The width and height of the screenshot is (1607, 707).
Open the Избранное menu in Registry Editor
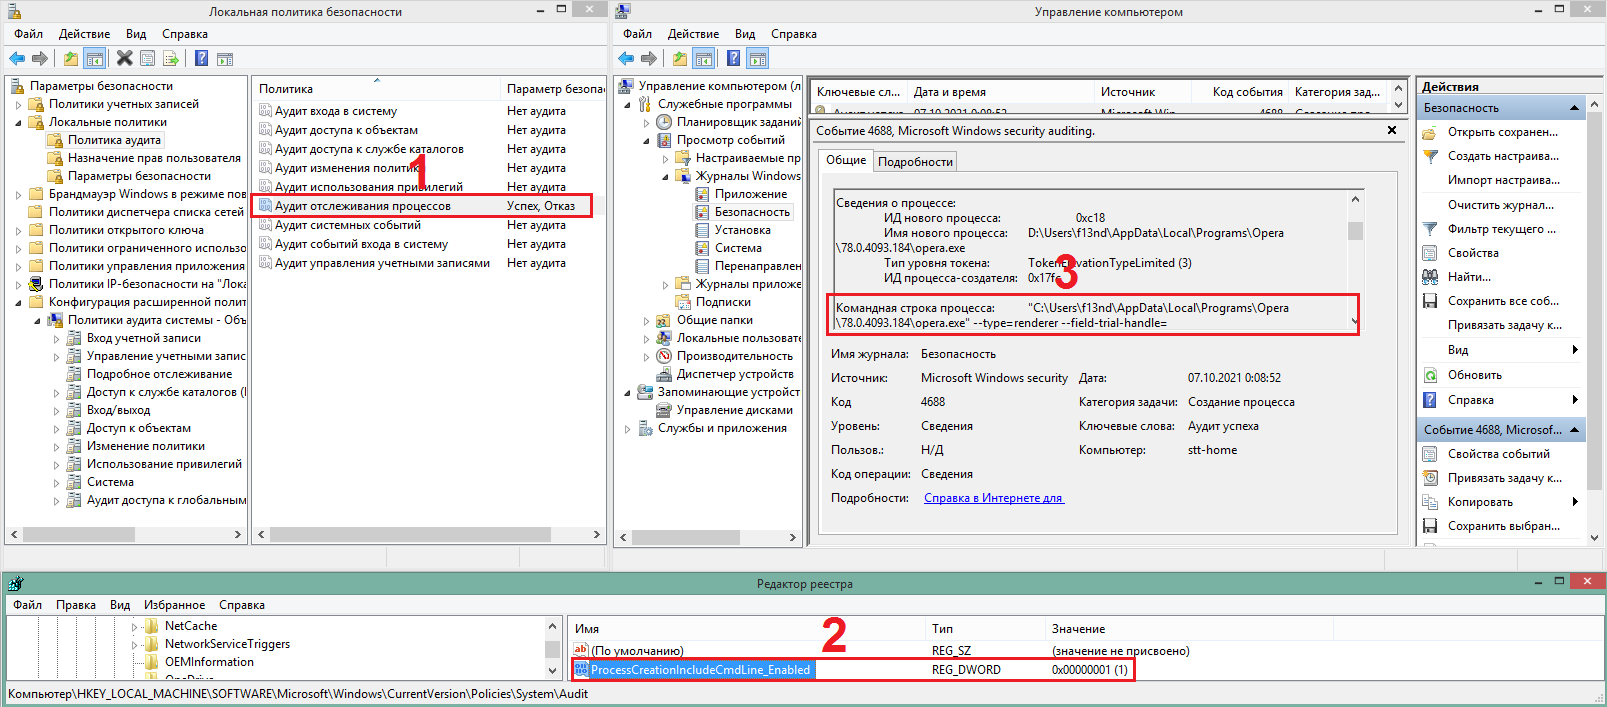pos(174,605)
